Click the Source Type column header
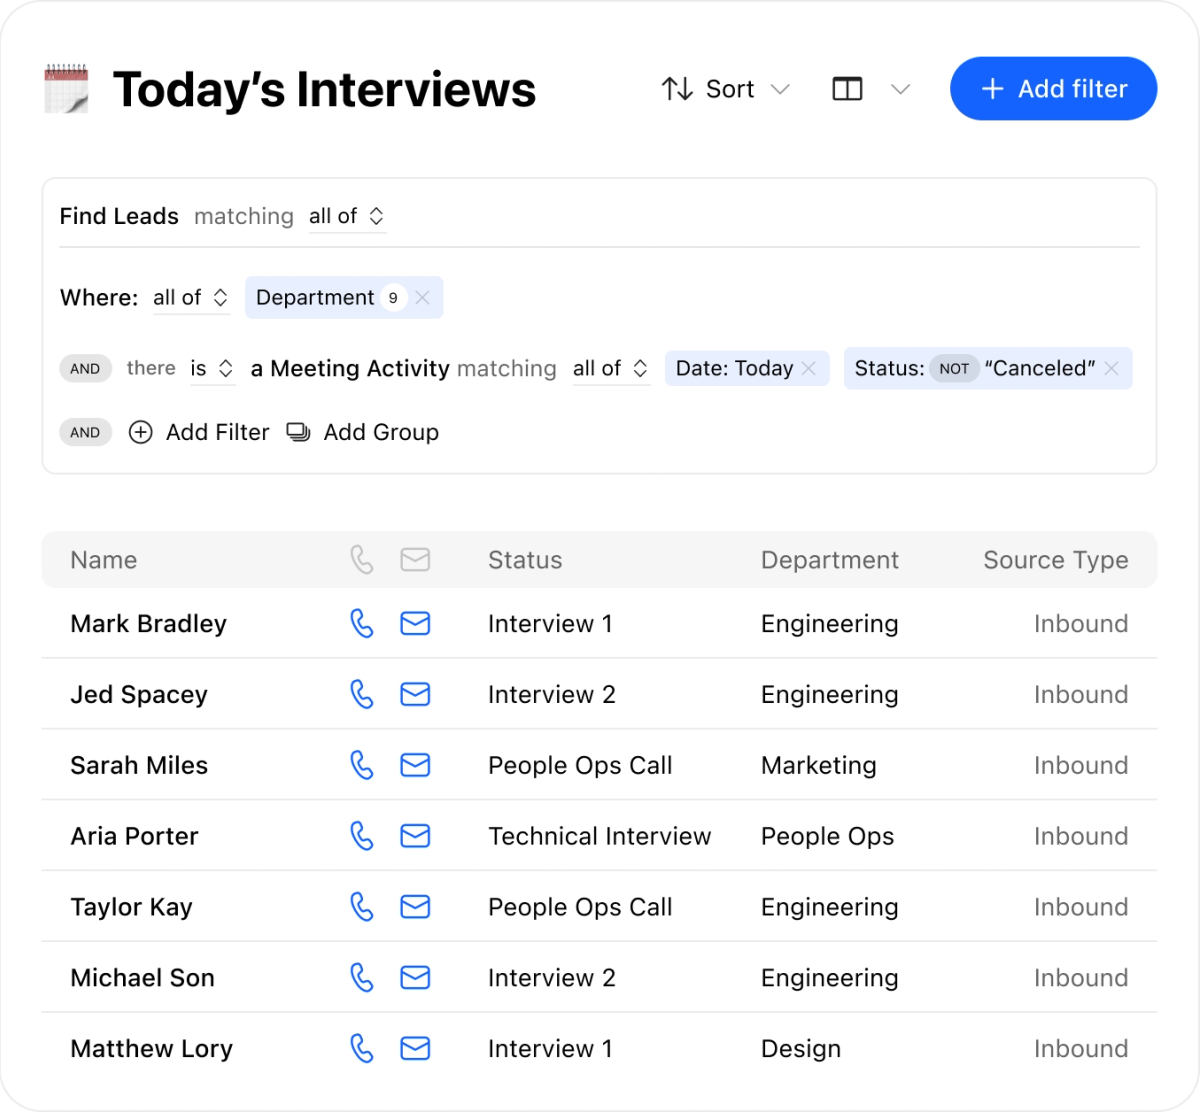The width and height of the screenshot is (1200, 1112). click(1056, 560)
